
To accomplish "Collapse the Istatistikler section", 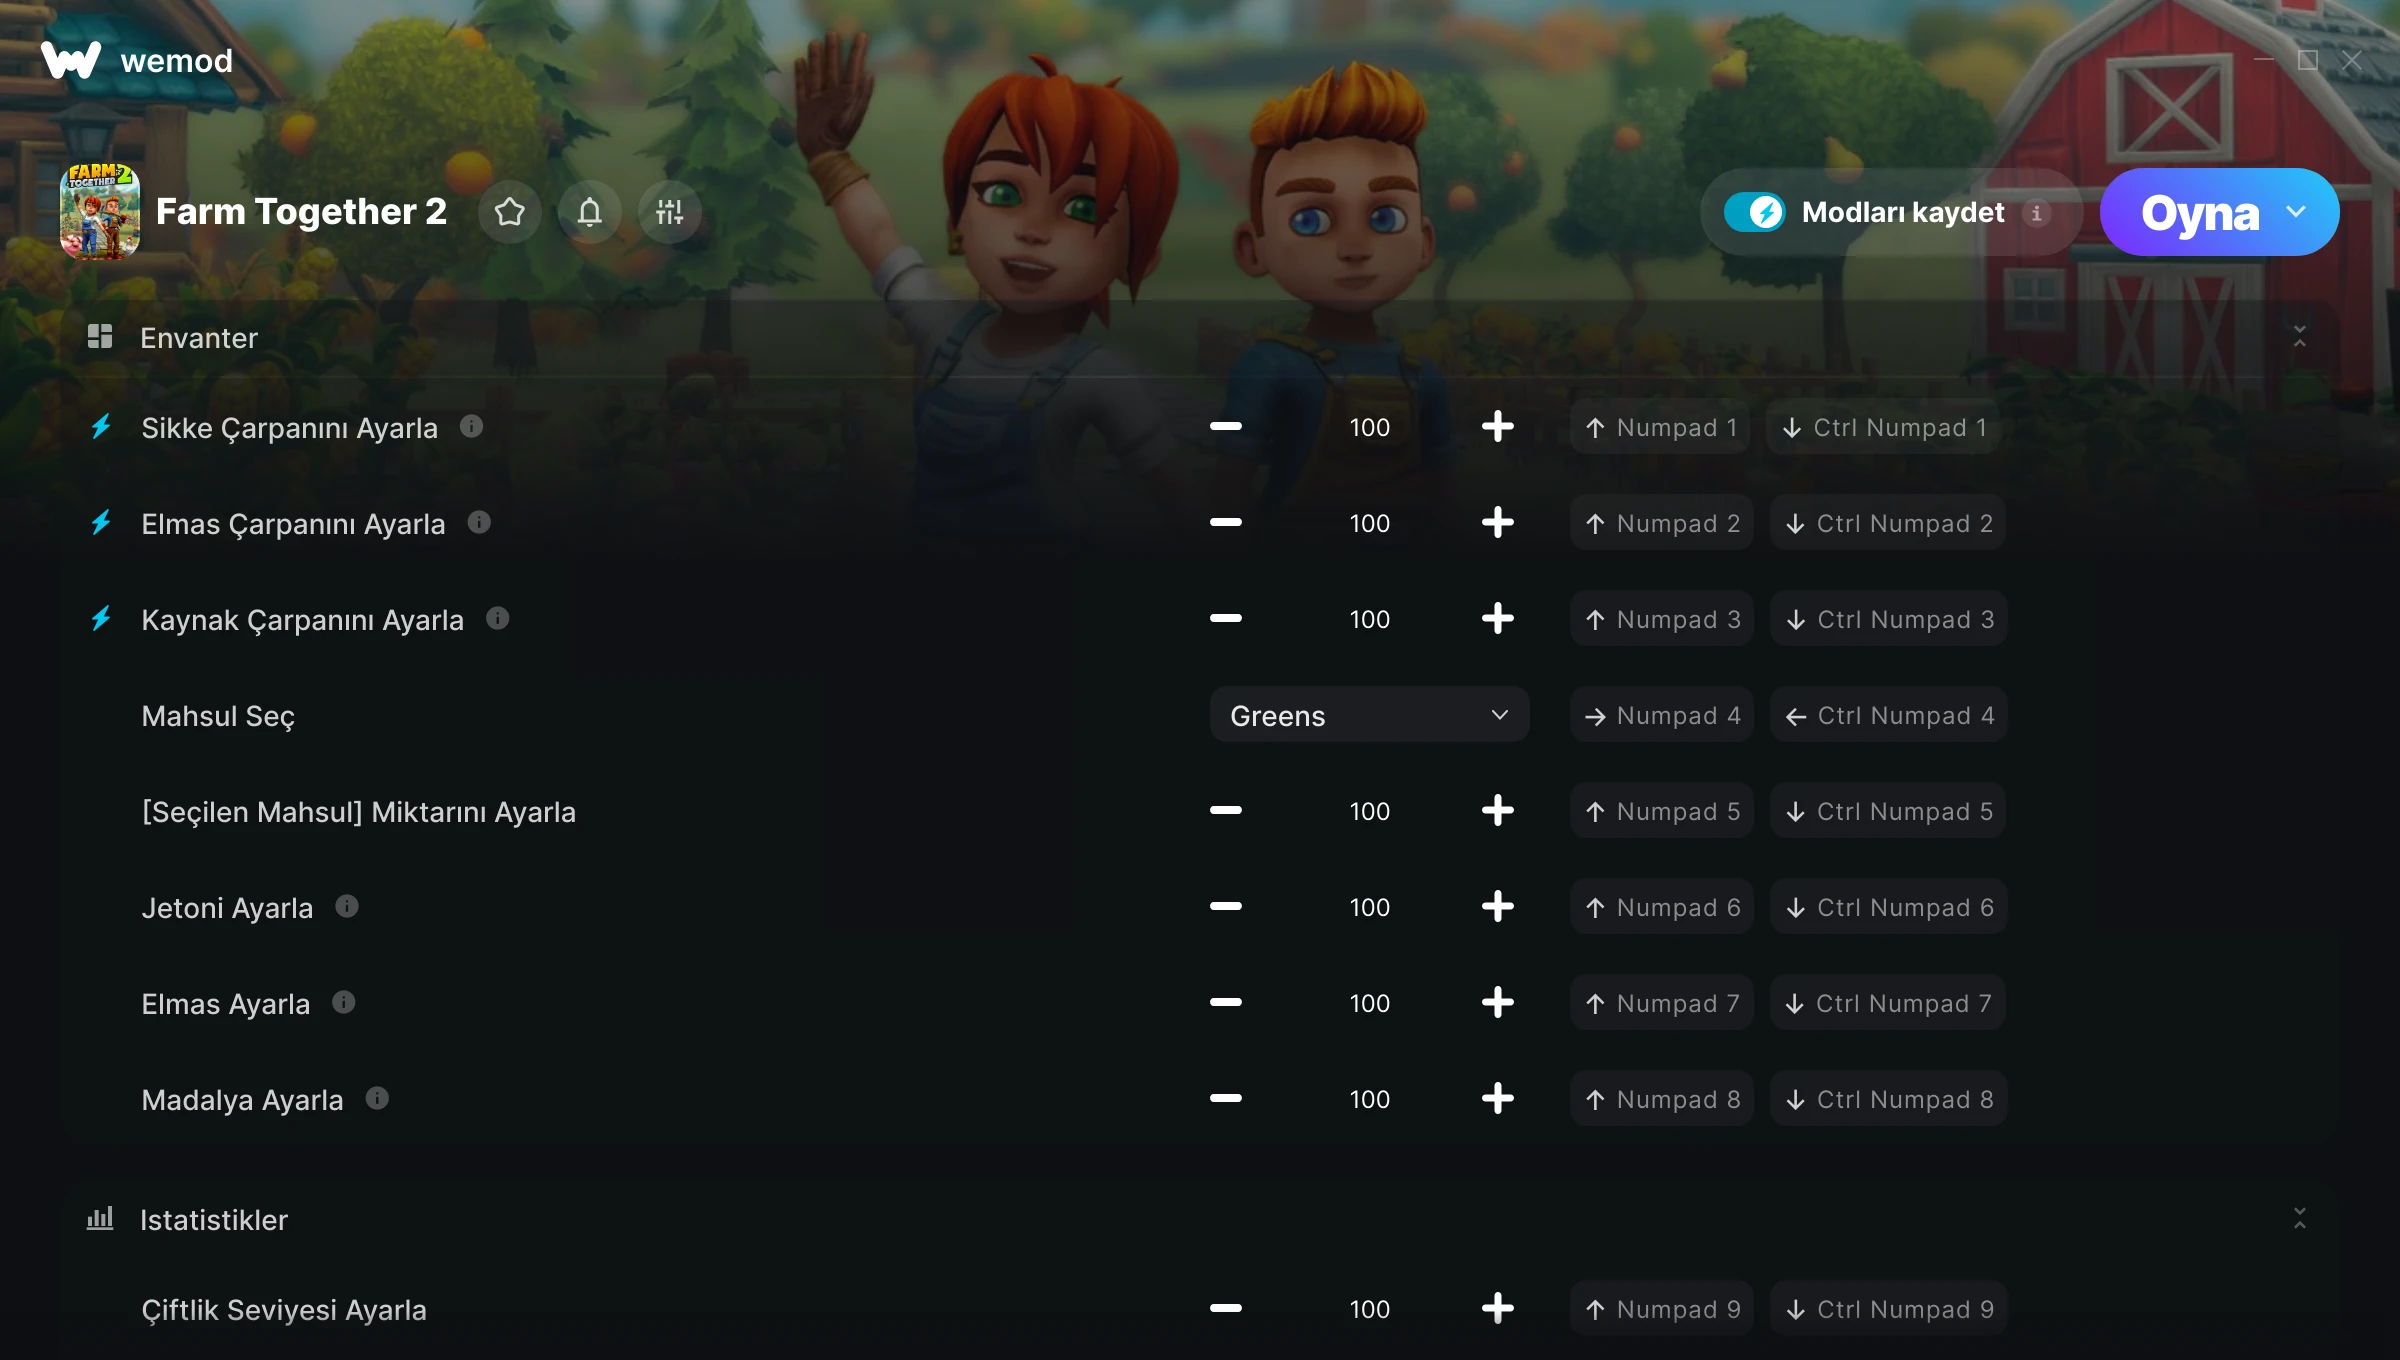I will coord(2300,1219).
